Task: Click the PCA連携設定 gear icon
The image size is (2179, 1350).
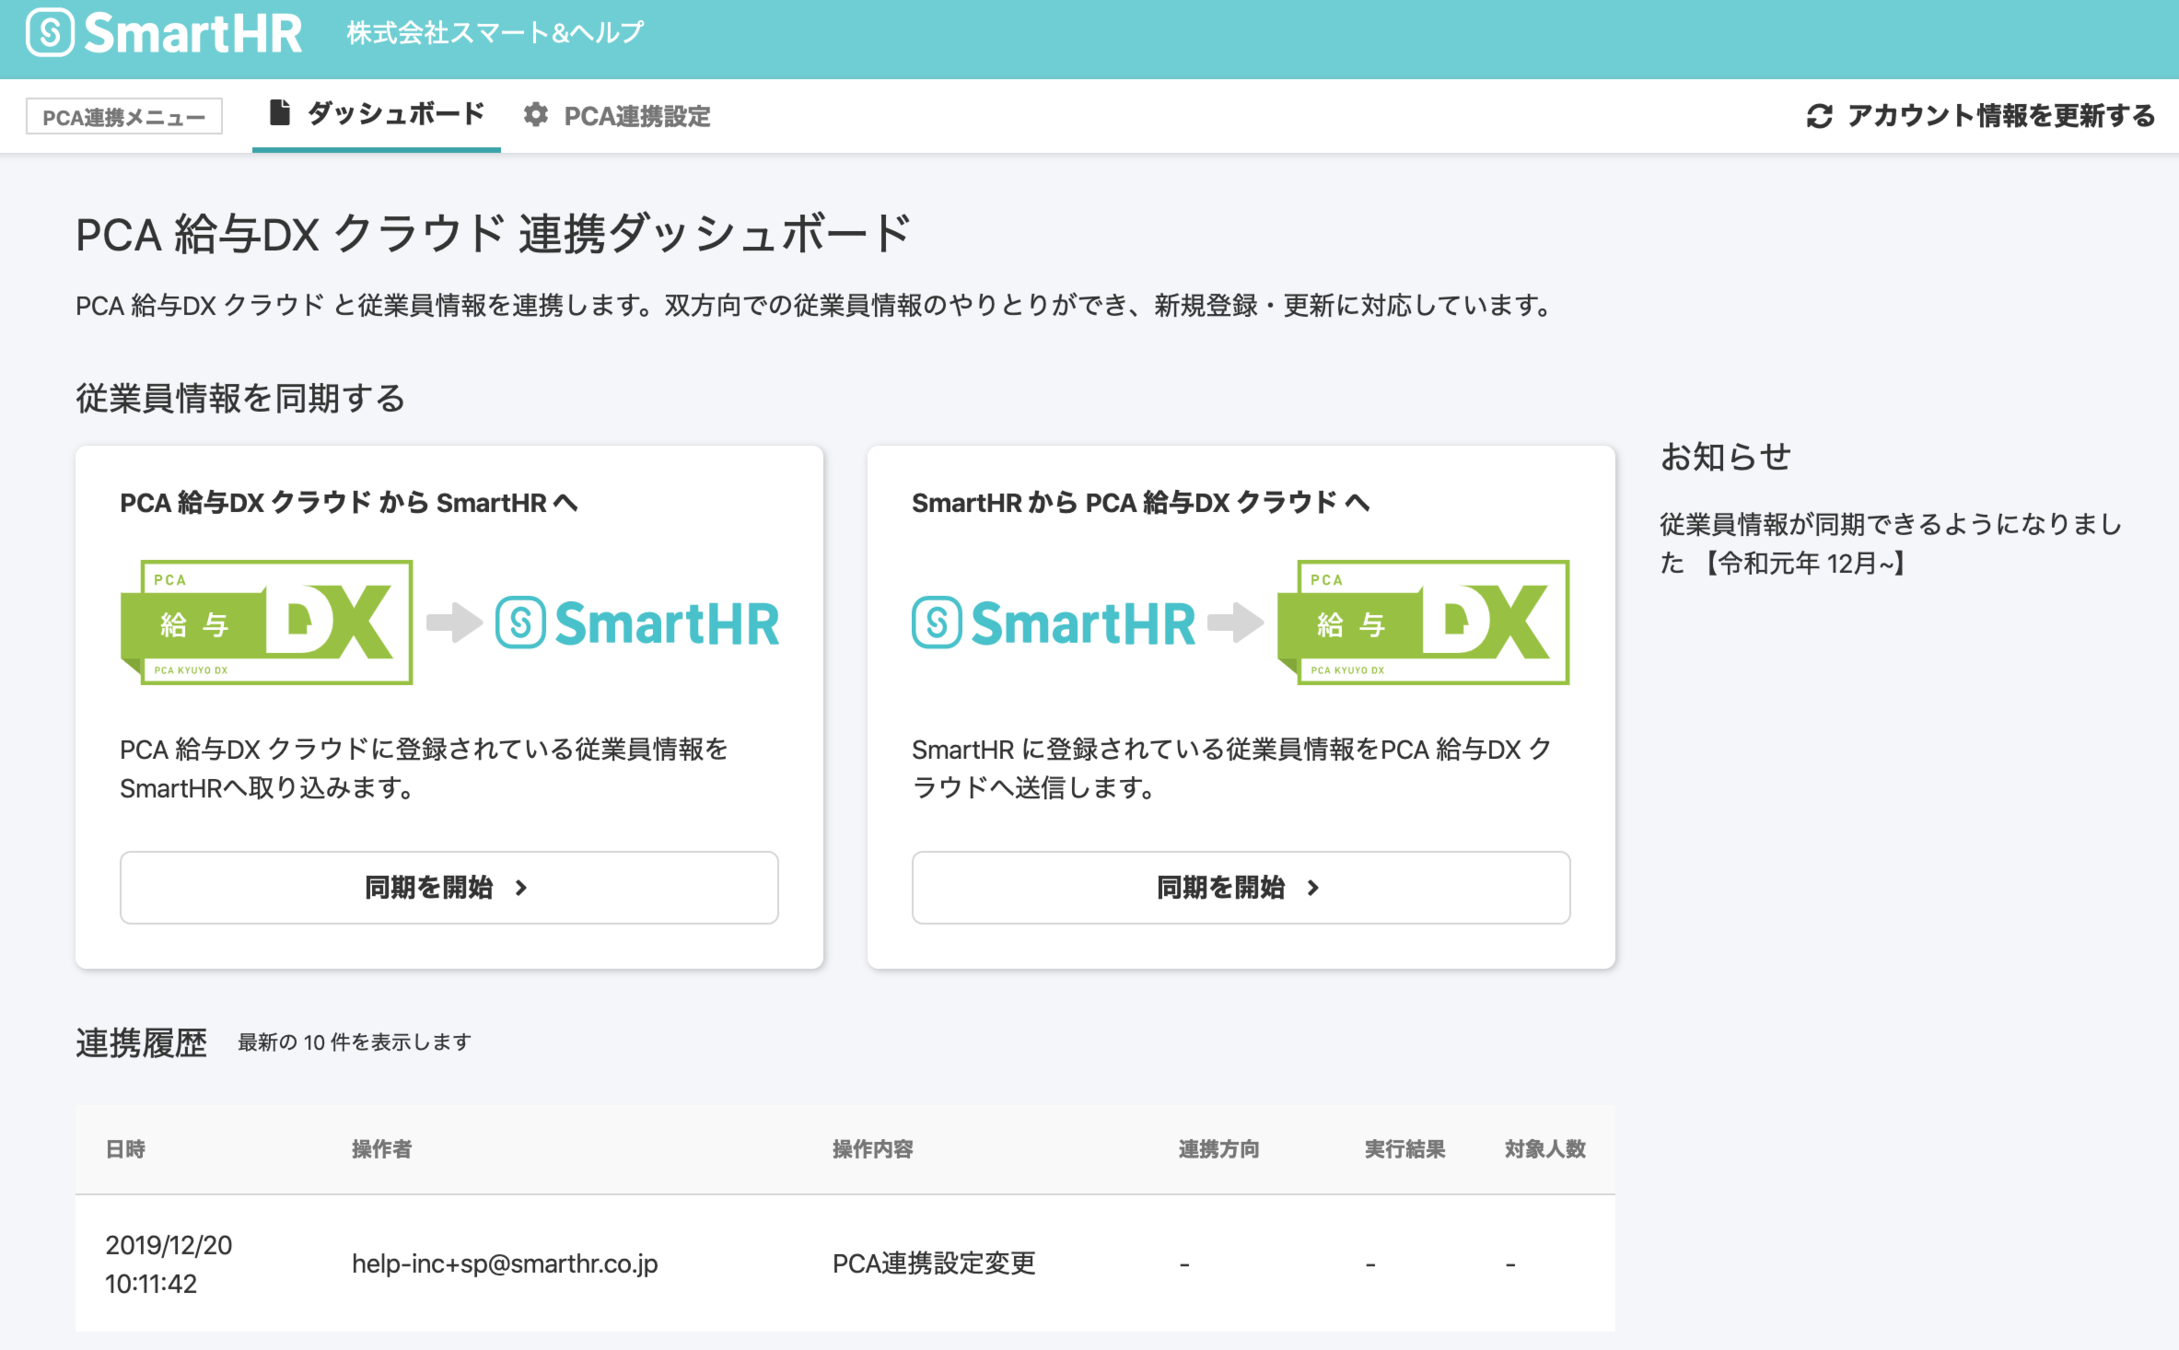Action: click(536, 115)
